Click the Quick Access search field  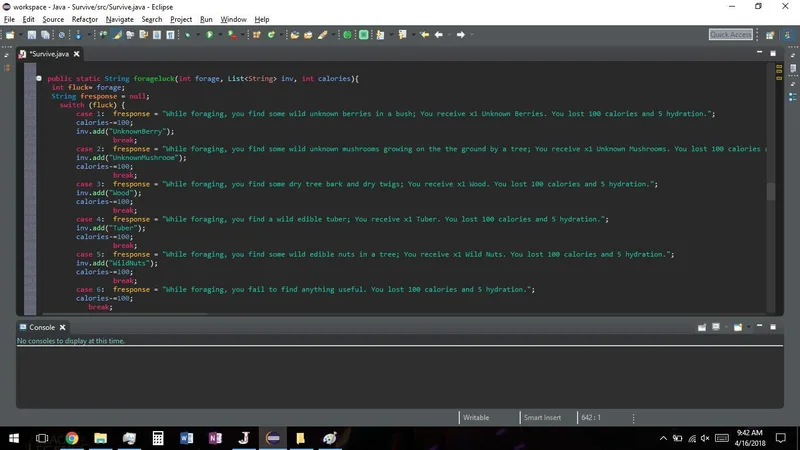coord(731,34)
